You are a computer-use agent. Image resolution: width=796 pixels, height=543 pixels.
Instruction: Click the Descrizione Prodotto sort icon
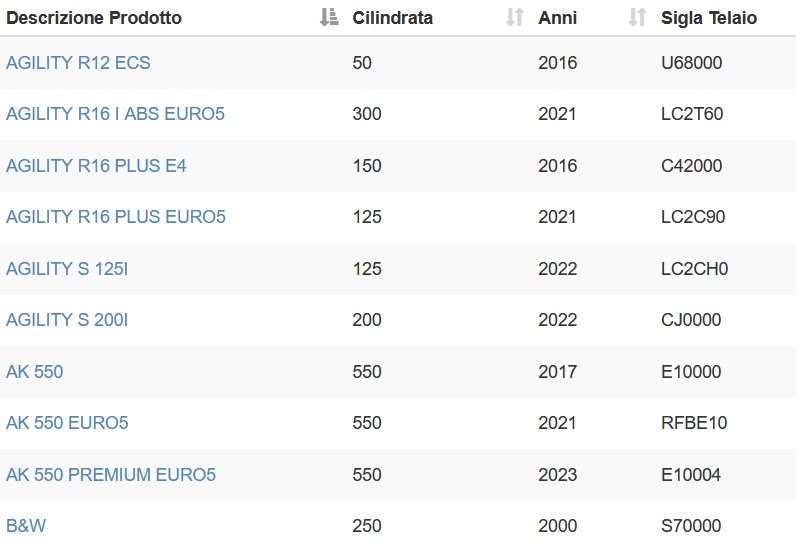(329, 17)
